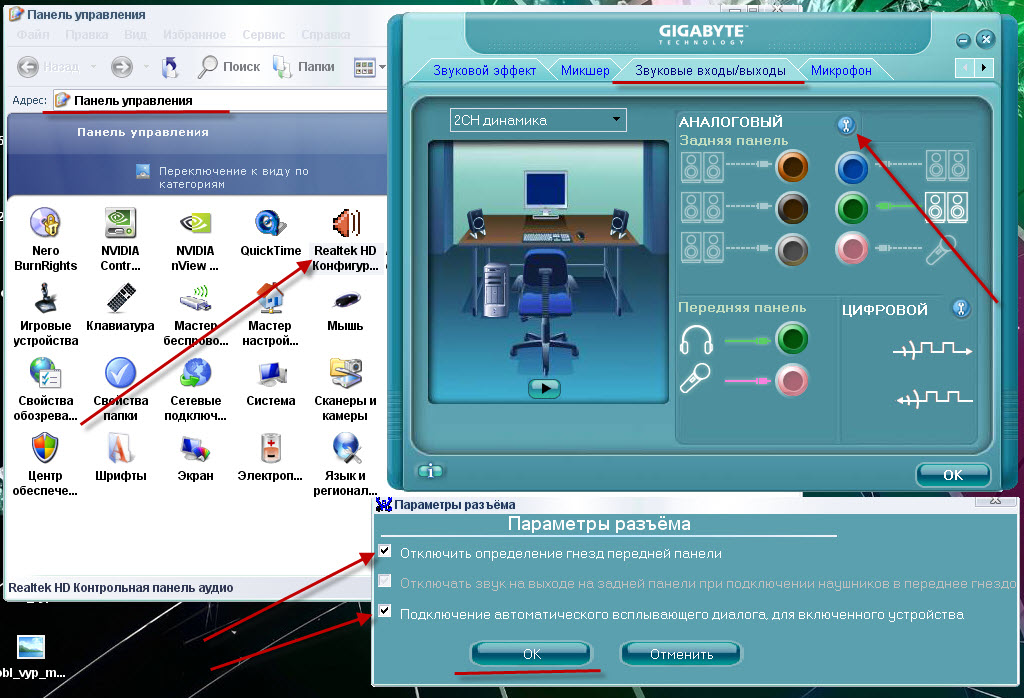Open Вид menu
The height and width of the screenshot is (698, 1024).
(x=135, y=35)
